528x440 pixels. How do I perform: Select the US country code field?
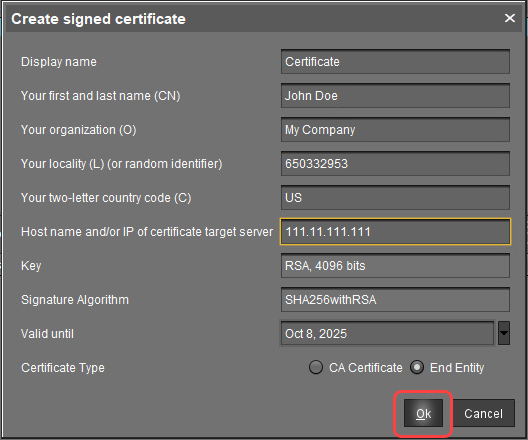[395, 198]
